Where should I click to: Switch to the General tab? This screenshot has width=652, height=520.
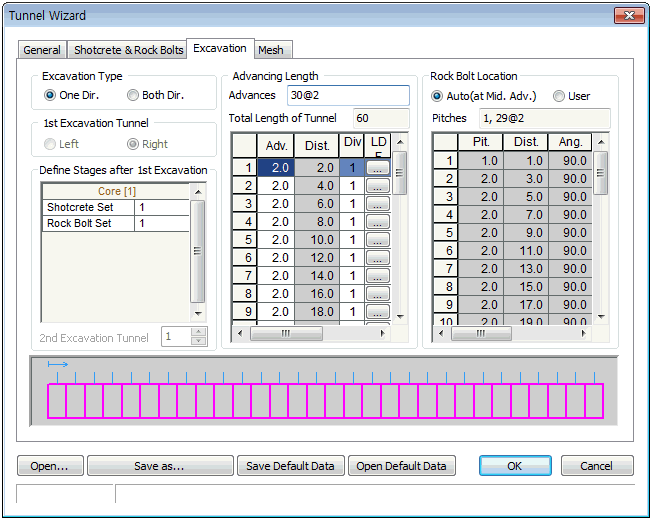point(42,50)
